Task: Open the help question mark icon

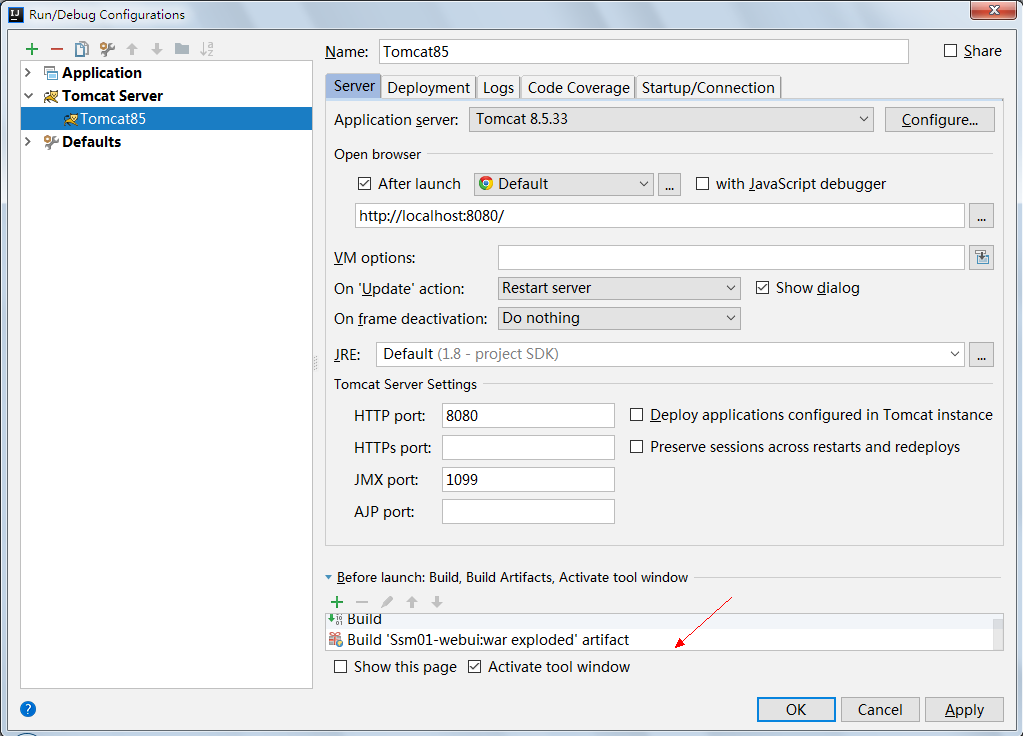Action: 28,709
